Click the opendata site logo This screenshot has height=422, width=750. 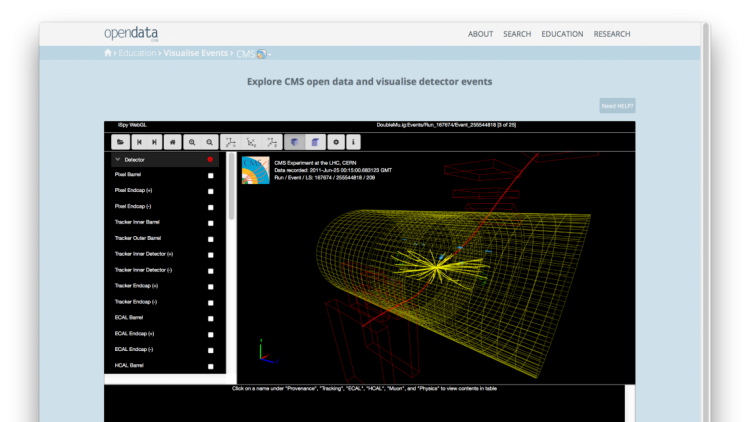131,33
